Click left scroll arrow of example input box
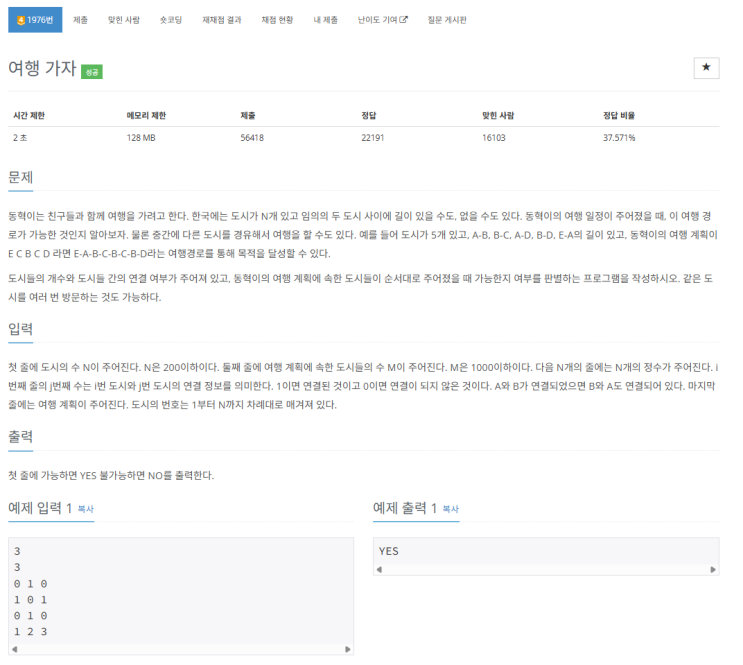 click(x=15, y=649)
